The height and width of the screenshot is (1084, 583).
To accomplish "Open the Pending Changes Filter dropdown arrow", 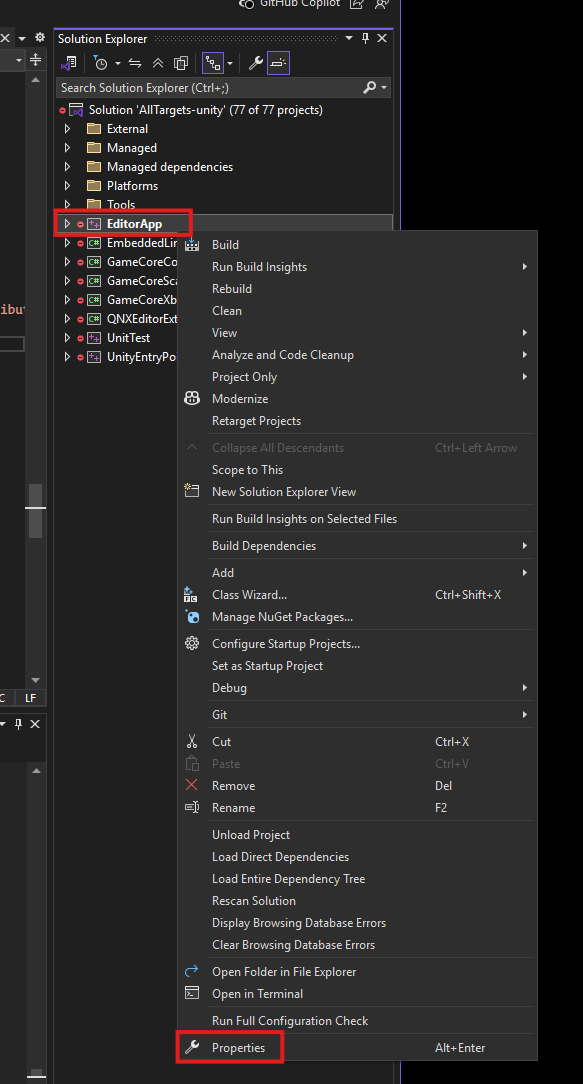I will coord(118,64).
